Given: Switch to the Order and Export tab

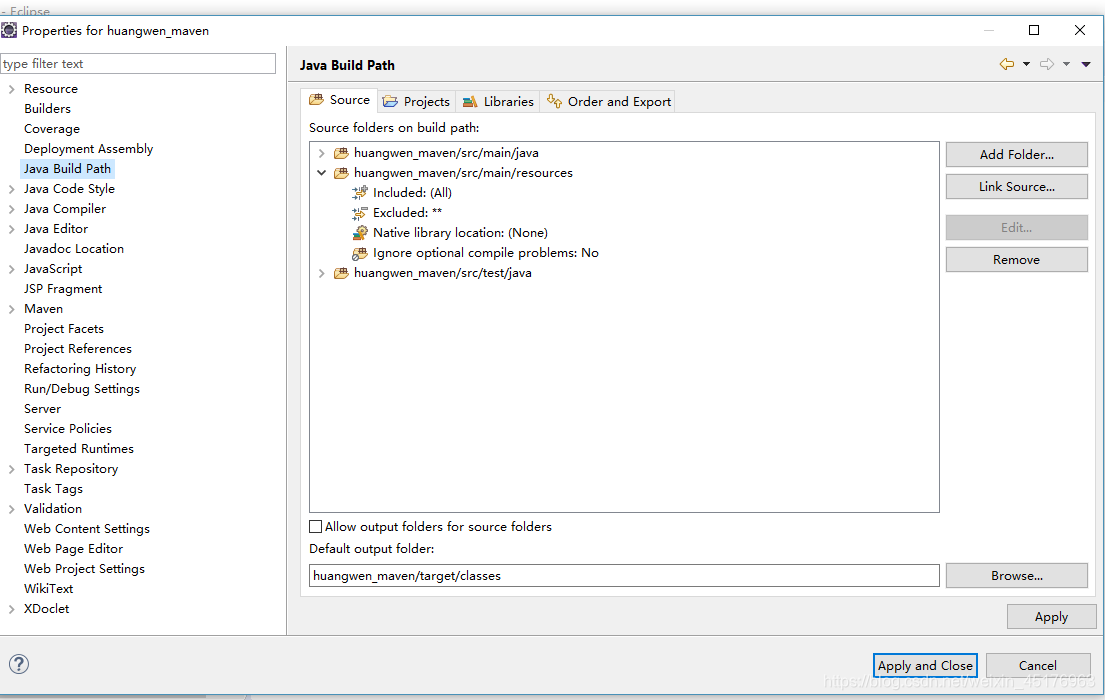Looking at the screenshot, I should [x=609, y=102].
